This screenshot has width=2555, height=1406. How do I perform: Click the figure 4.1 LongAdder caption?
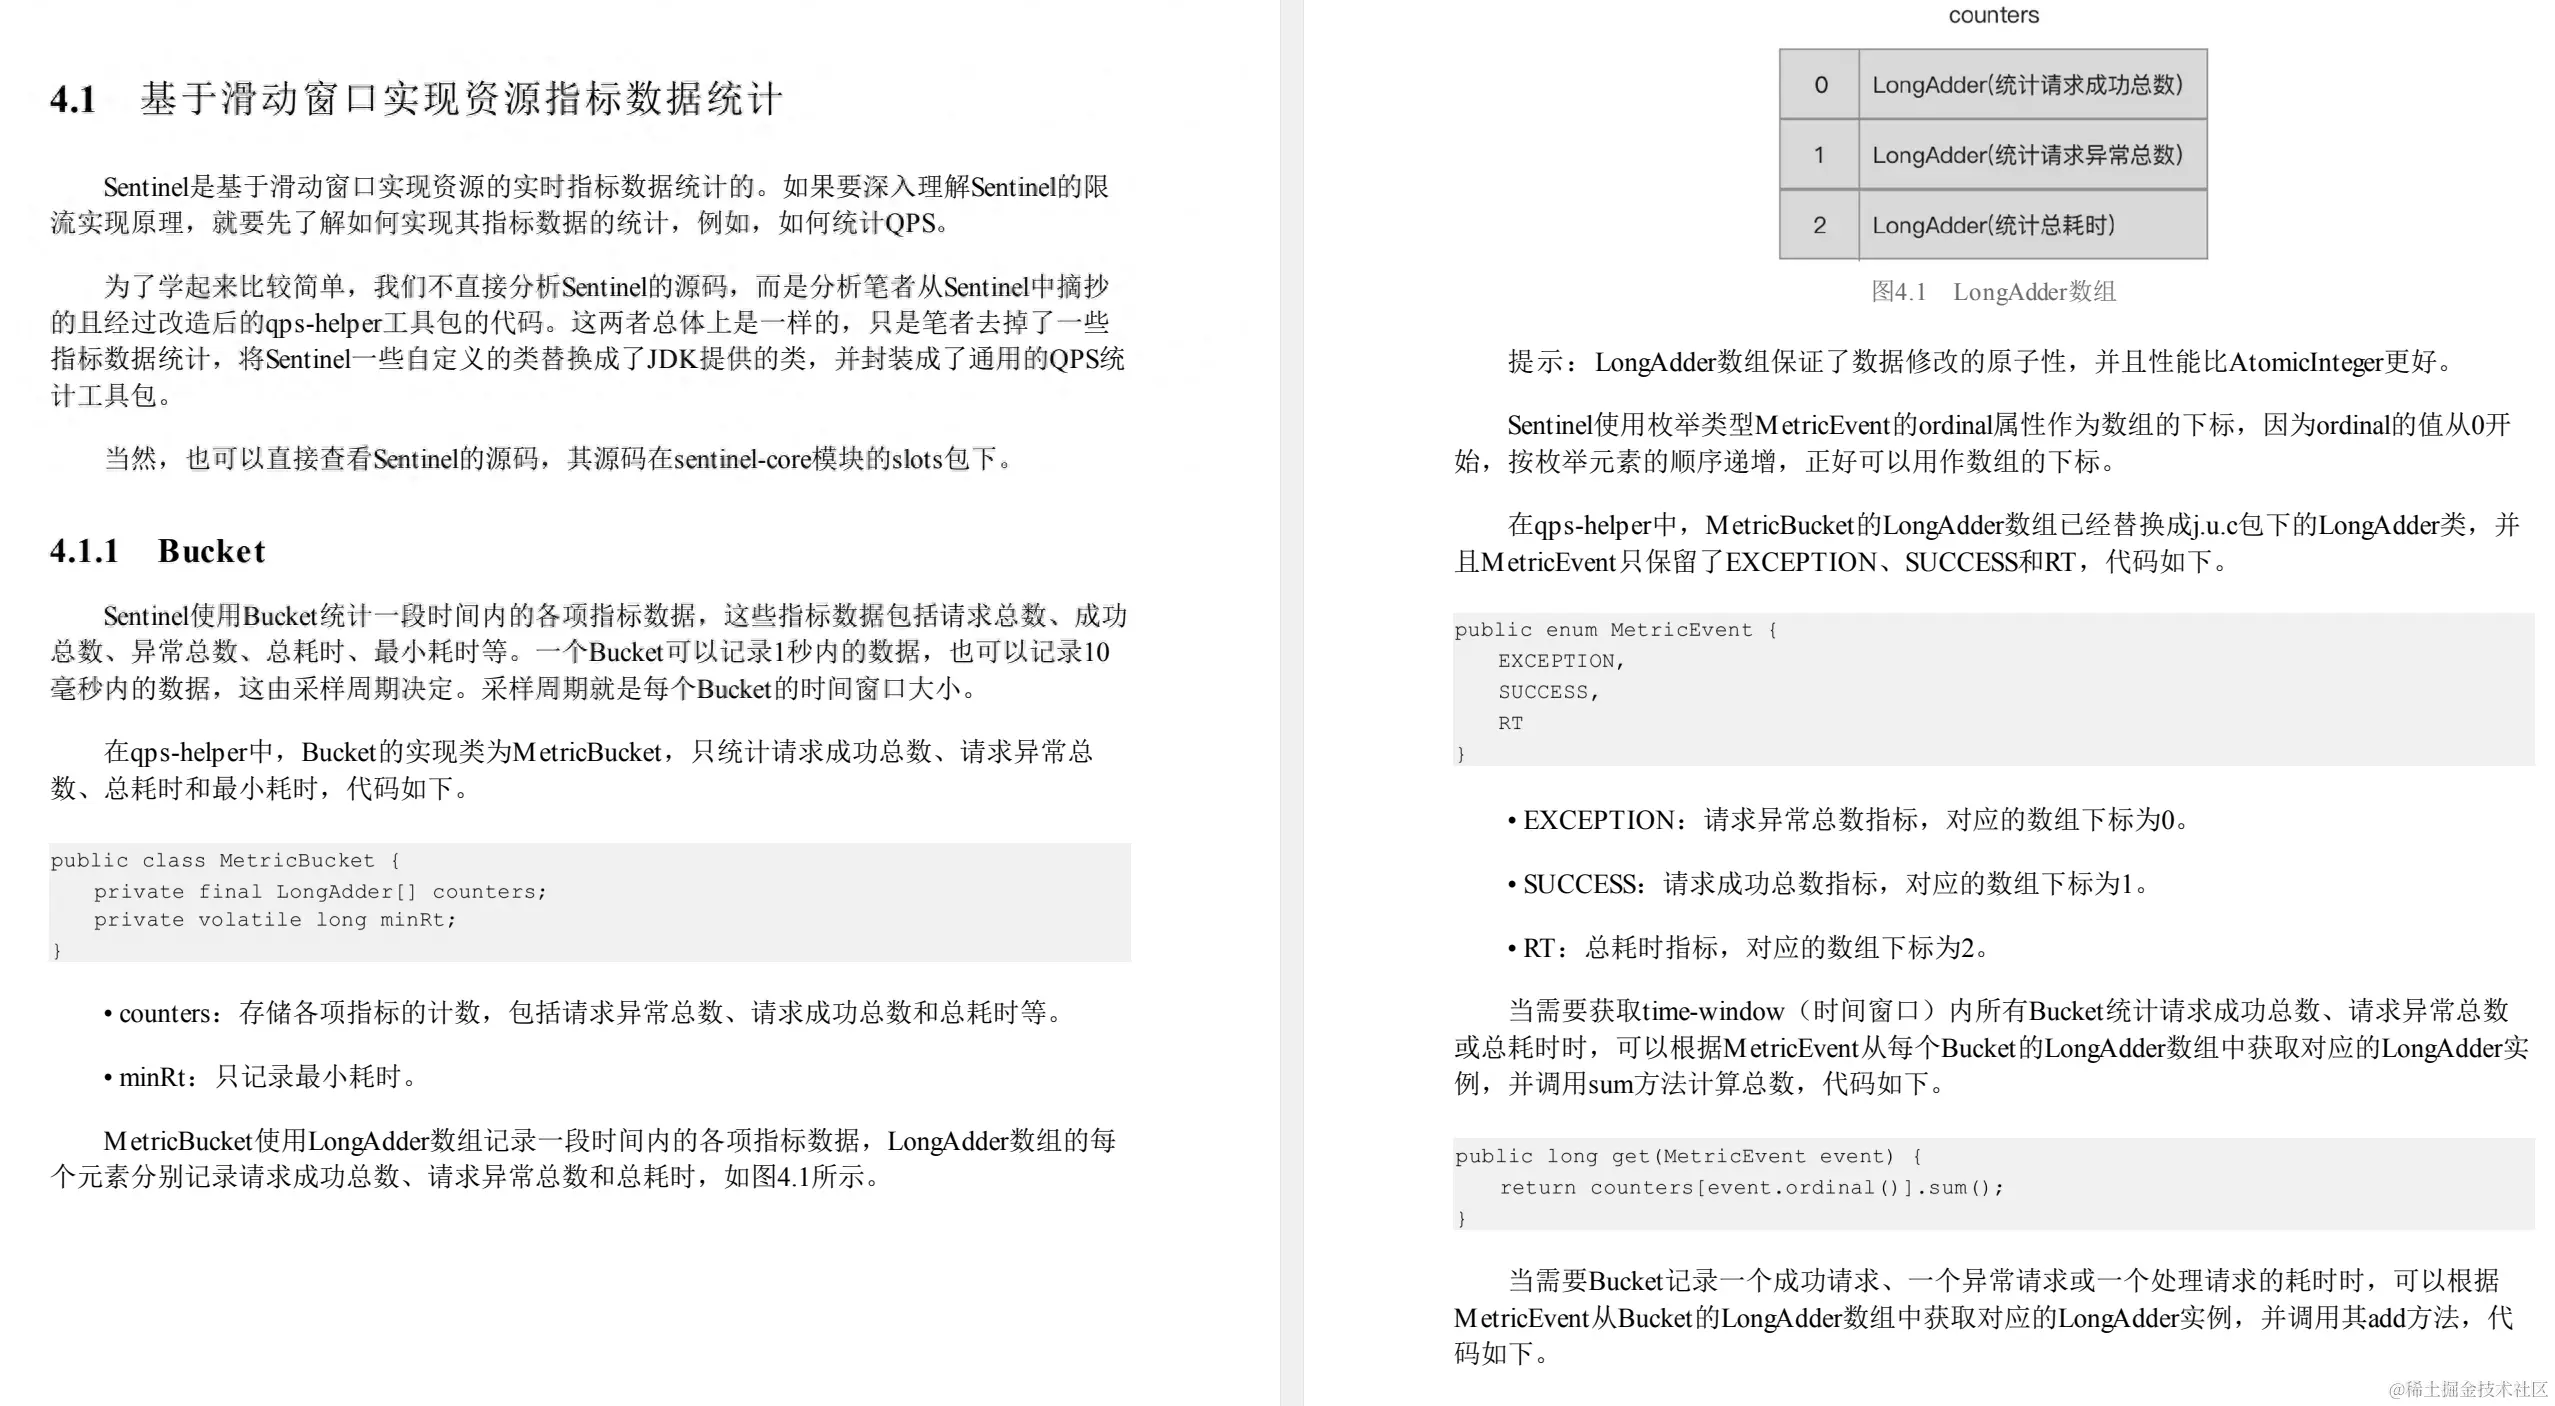[x=1993, y=292]
